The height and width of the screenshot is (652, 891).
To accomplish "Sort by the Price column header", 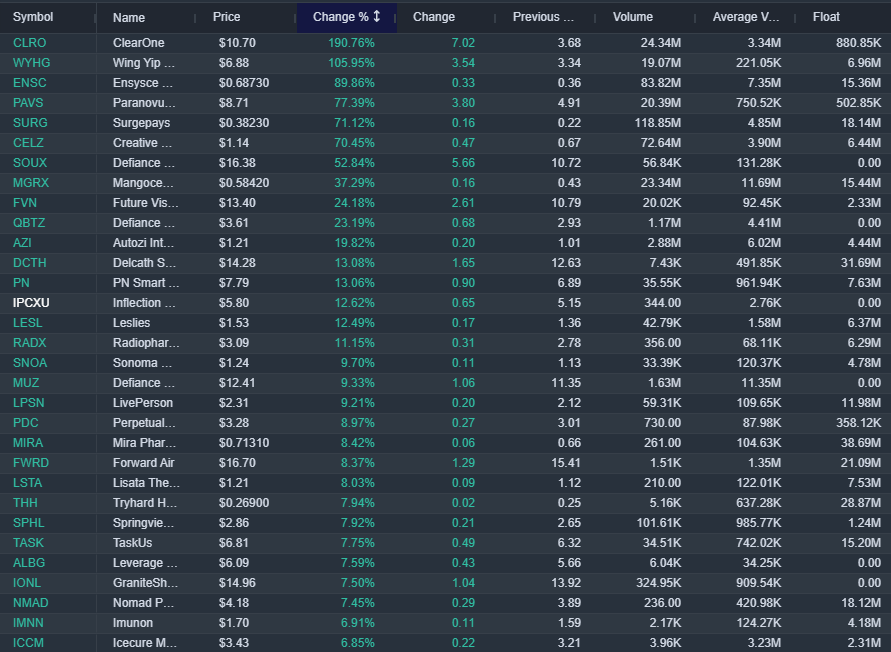I will (x=226, y=17).
